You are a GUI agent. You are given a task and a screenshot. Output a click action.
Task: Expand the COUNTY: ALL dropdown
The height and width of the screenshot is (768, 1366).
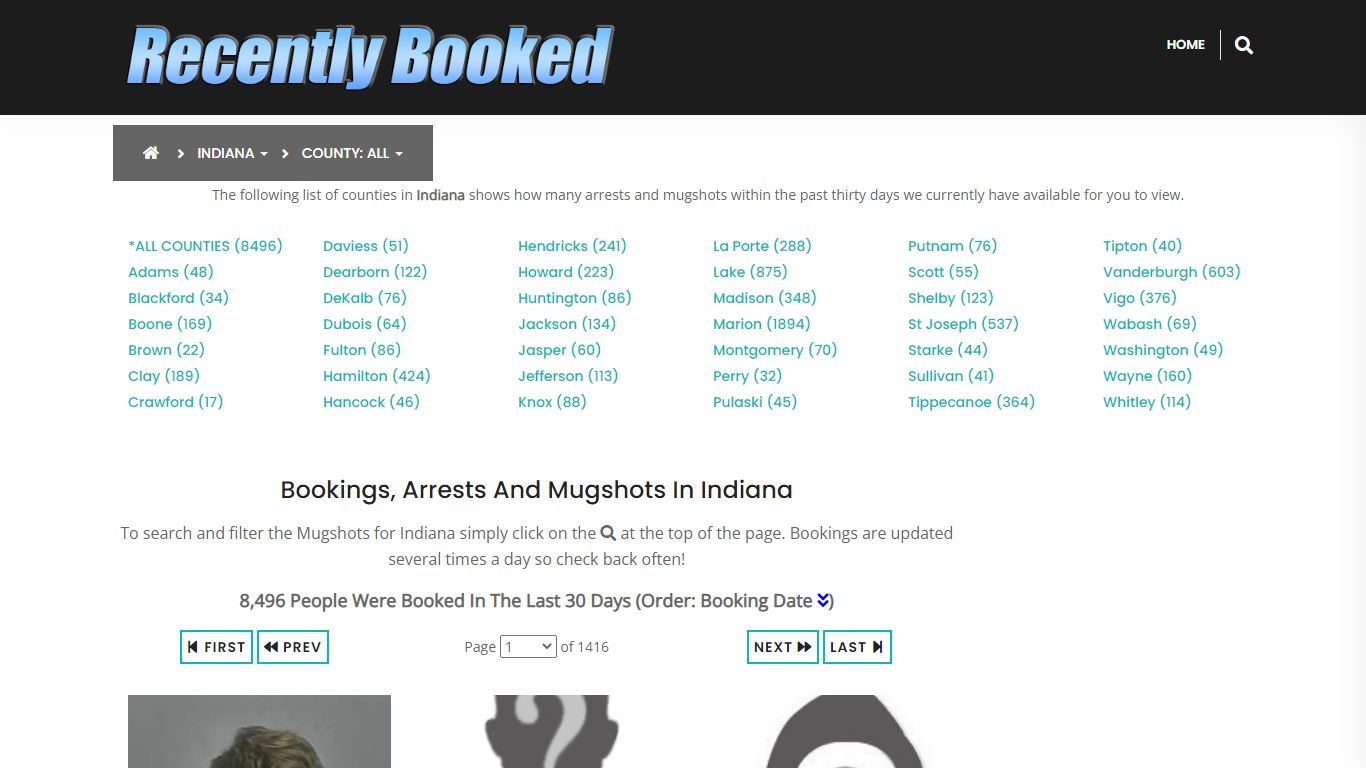tap(352, 153)
